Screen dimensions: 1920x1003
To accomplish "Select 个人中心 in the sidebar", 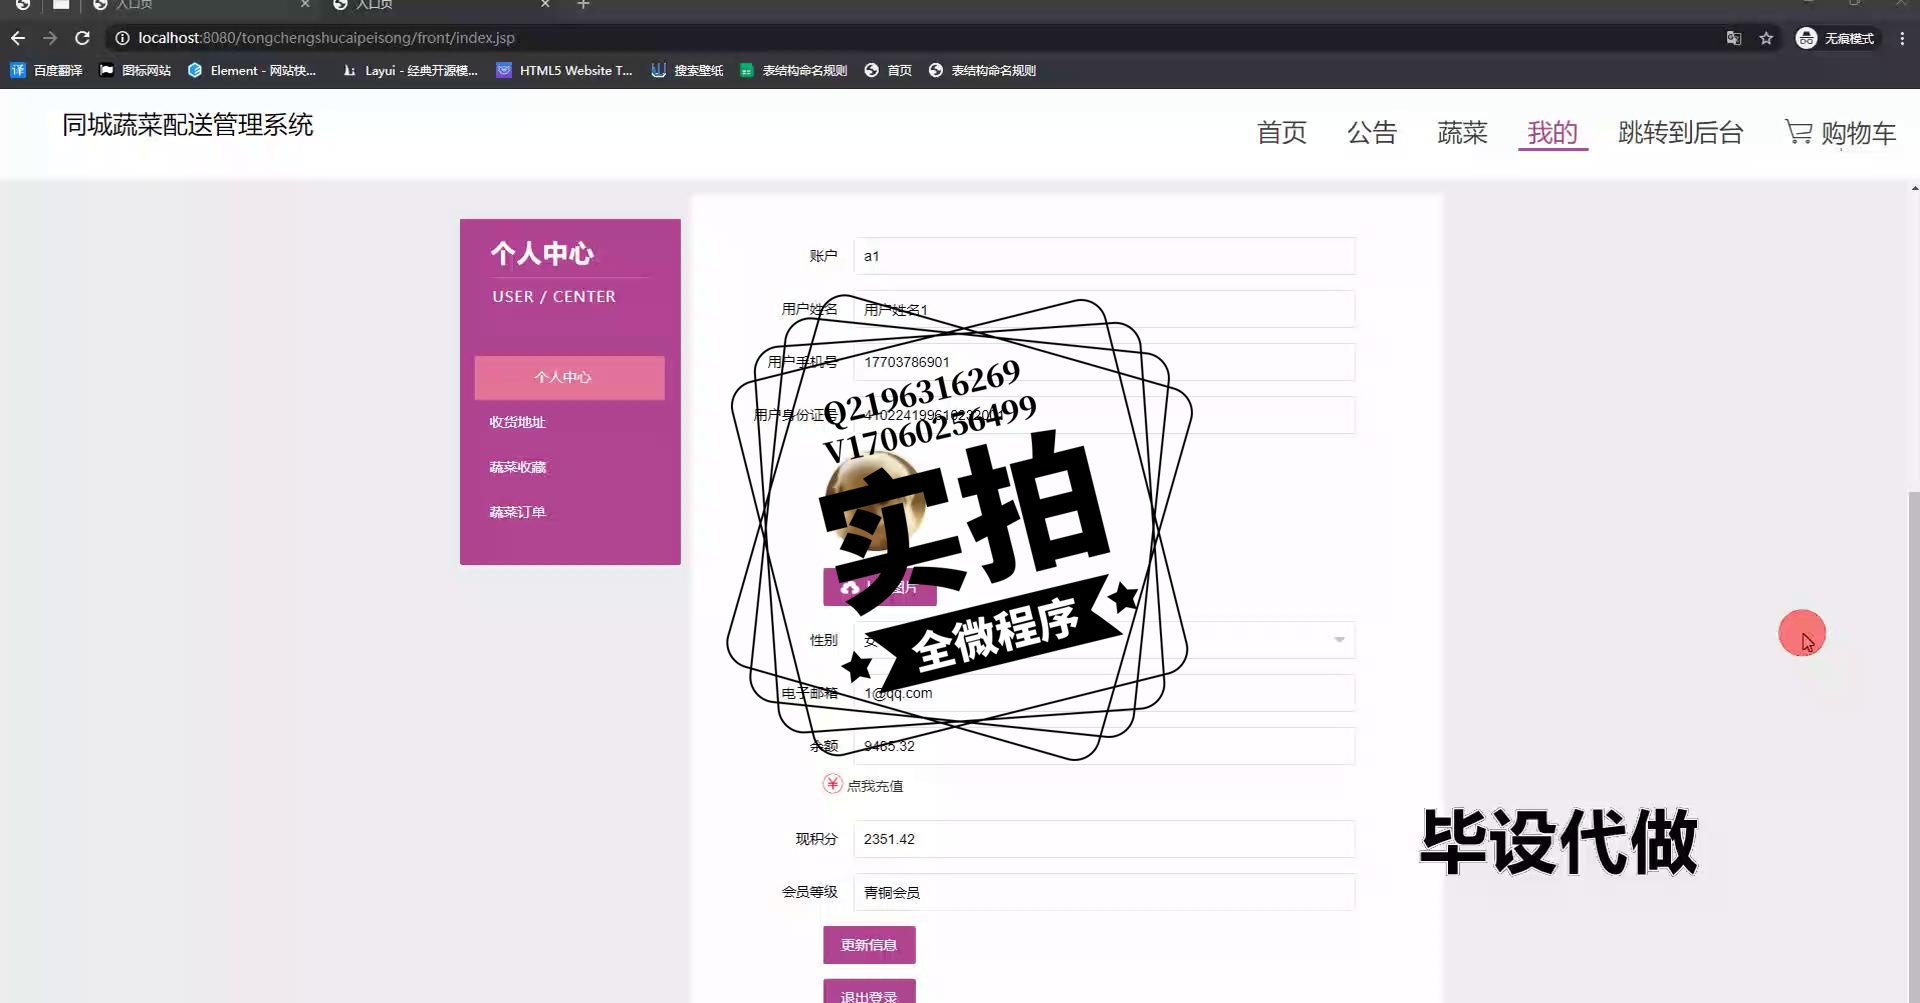I will tap(569, 377).
